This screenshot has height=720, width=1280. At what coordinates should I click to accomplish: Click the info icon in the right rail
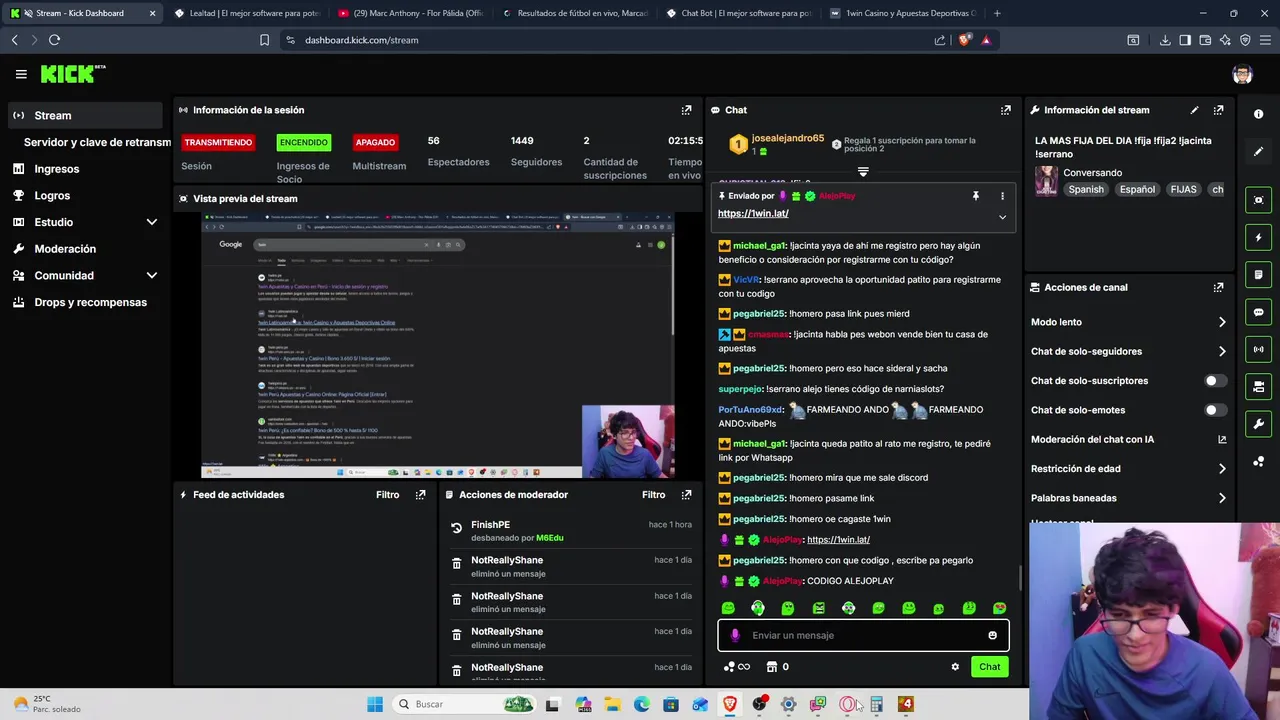[1258, 114]
